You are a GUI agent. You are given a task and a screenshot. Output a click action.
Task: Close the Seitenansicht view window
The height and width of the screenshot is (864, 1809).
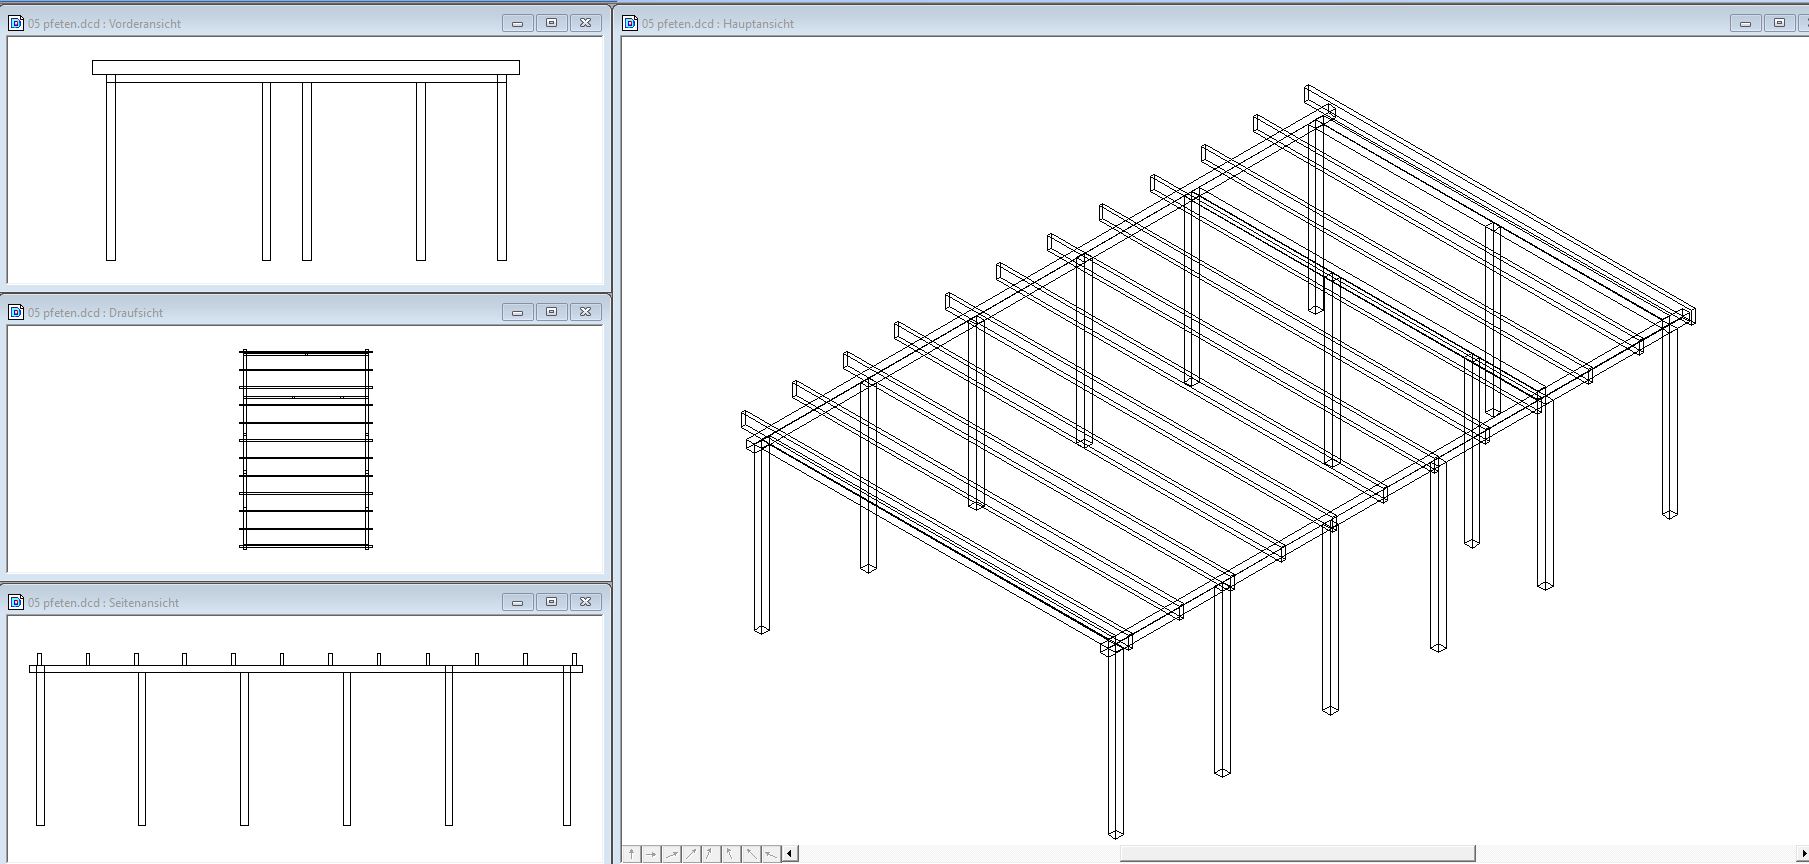tap(585, 602)
